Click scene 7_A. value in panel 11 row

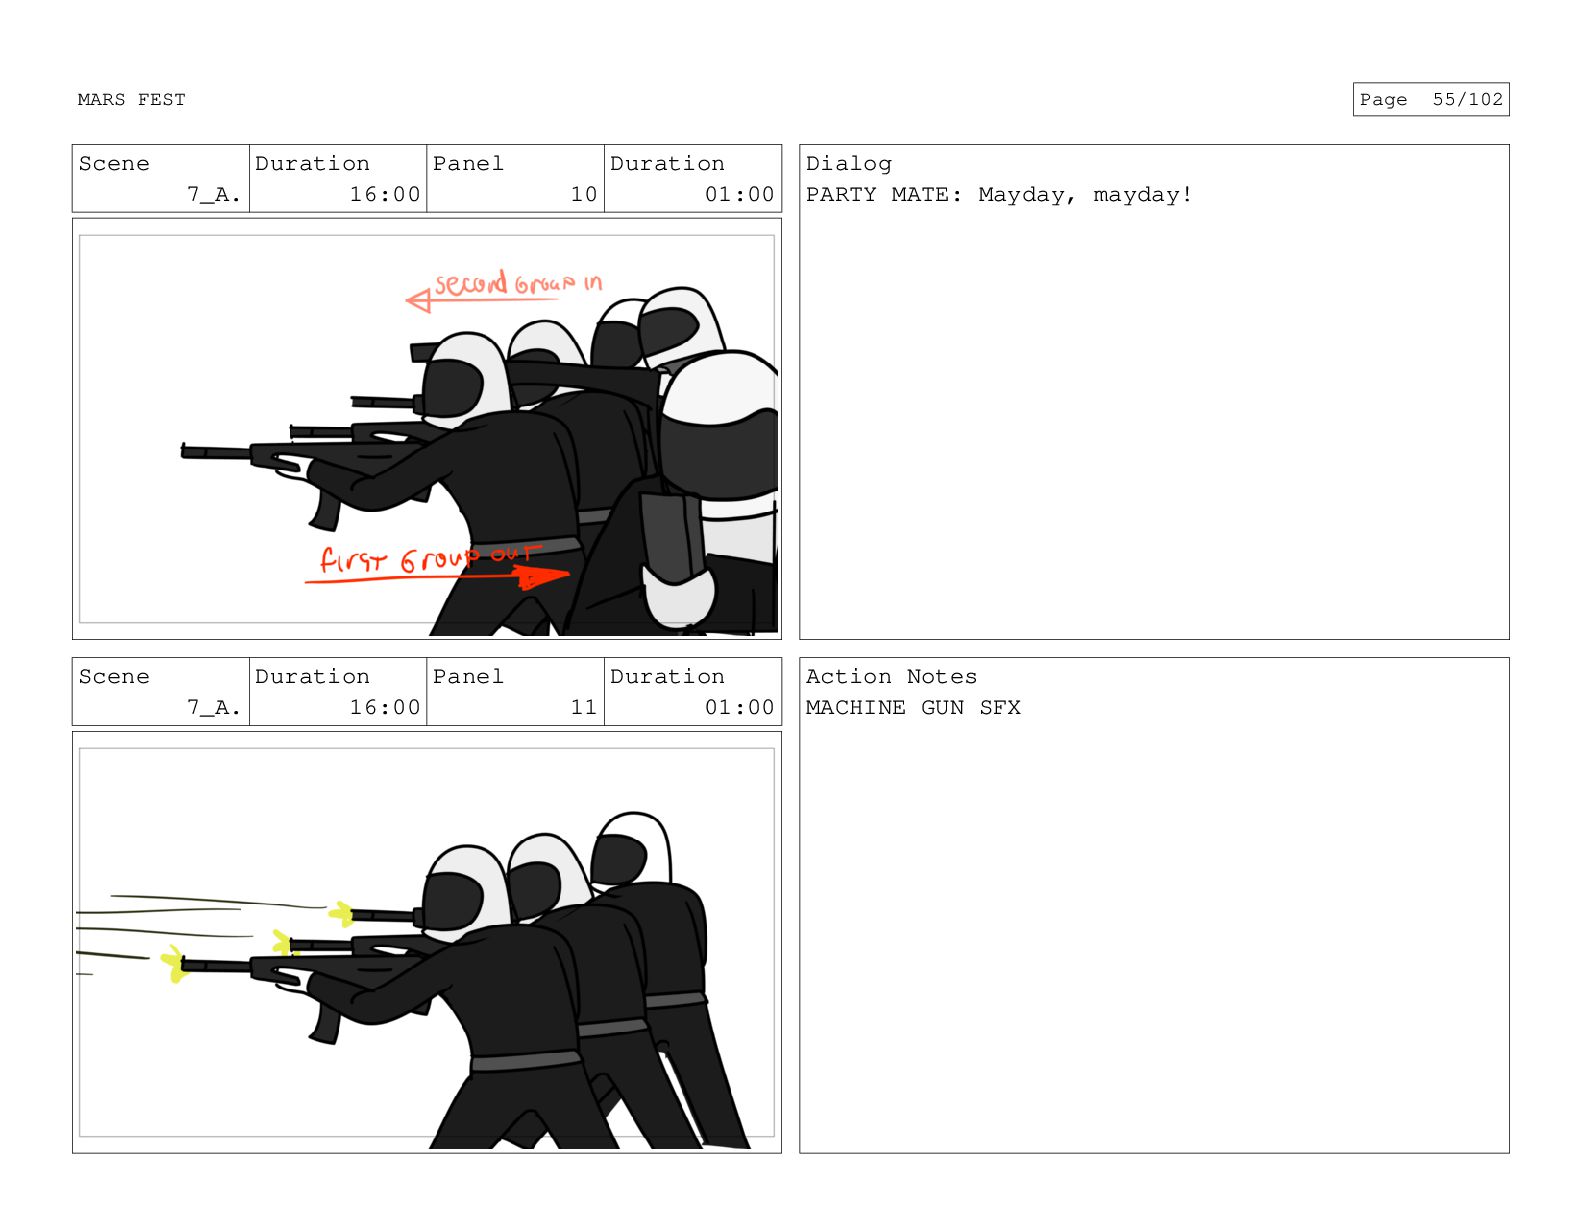click(214, 708)
